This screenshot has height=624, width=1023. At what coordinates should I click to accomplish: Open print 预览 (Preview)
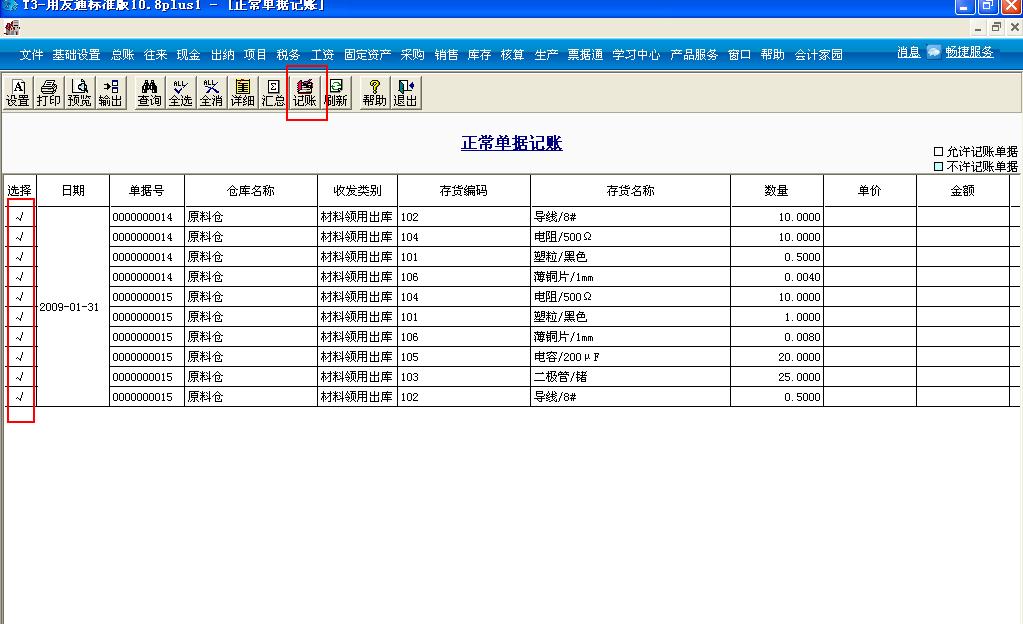[x=79, y=94]
